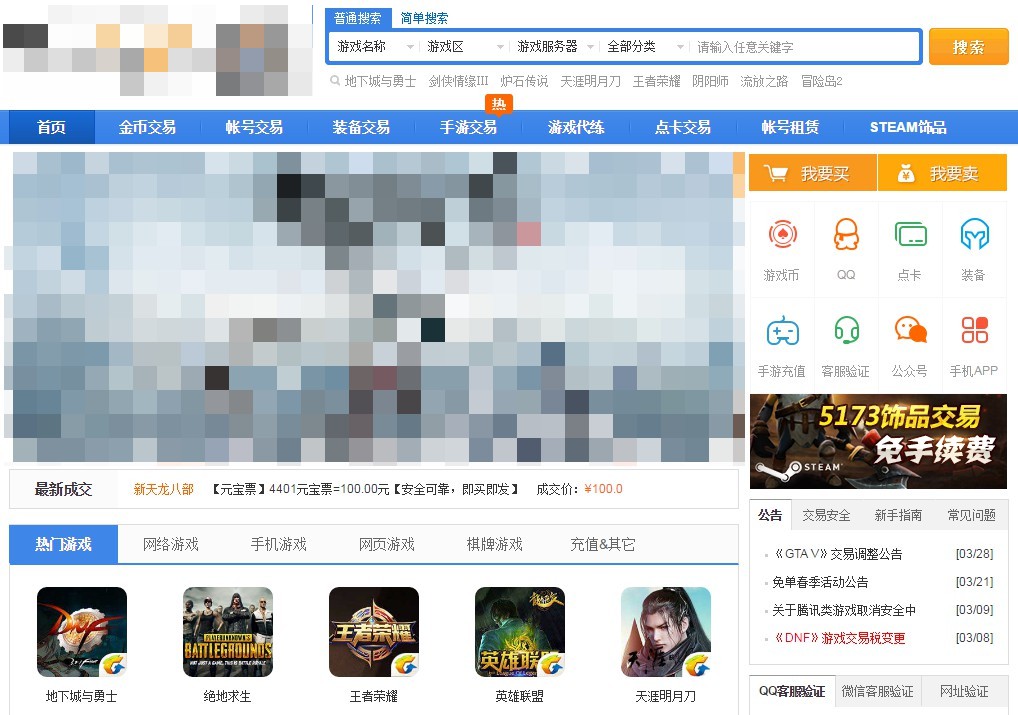
Task: Open the 游戏区 dropdown
Action: (464, 47)
